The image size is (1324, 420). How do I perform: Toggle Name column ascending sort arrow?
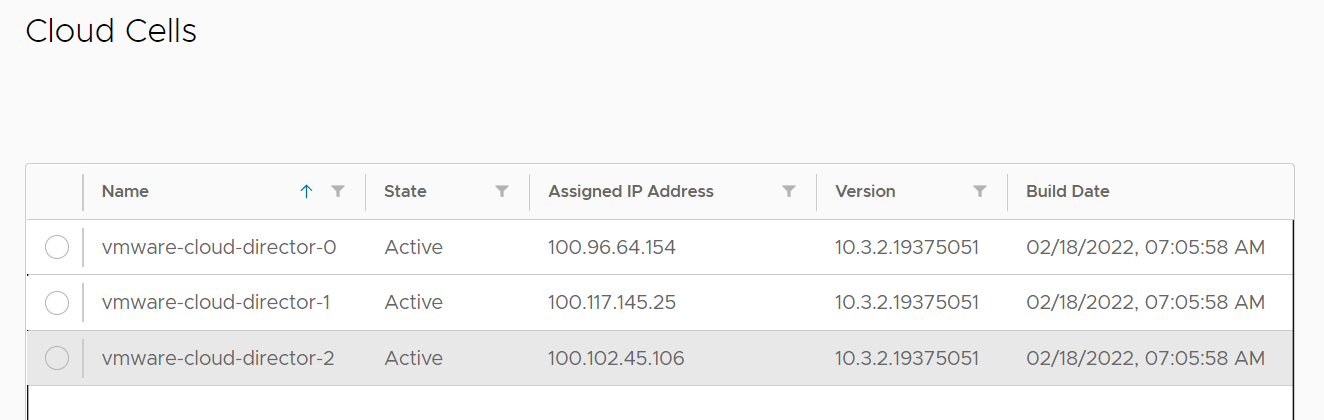tap(307, 191)
